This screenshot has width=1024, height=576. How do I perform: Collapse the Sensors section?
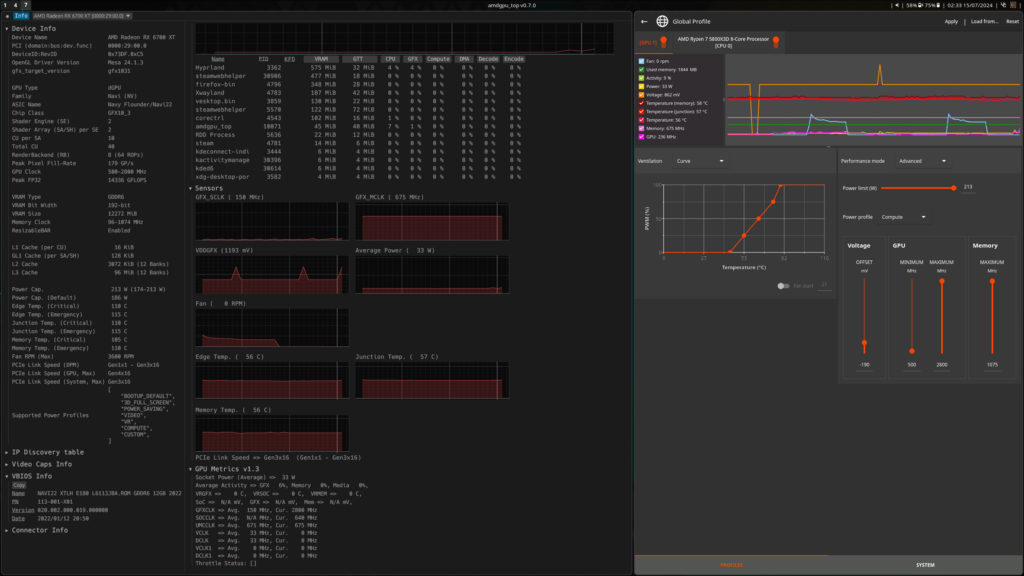(206, 188)
